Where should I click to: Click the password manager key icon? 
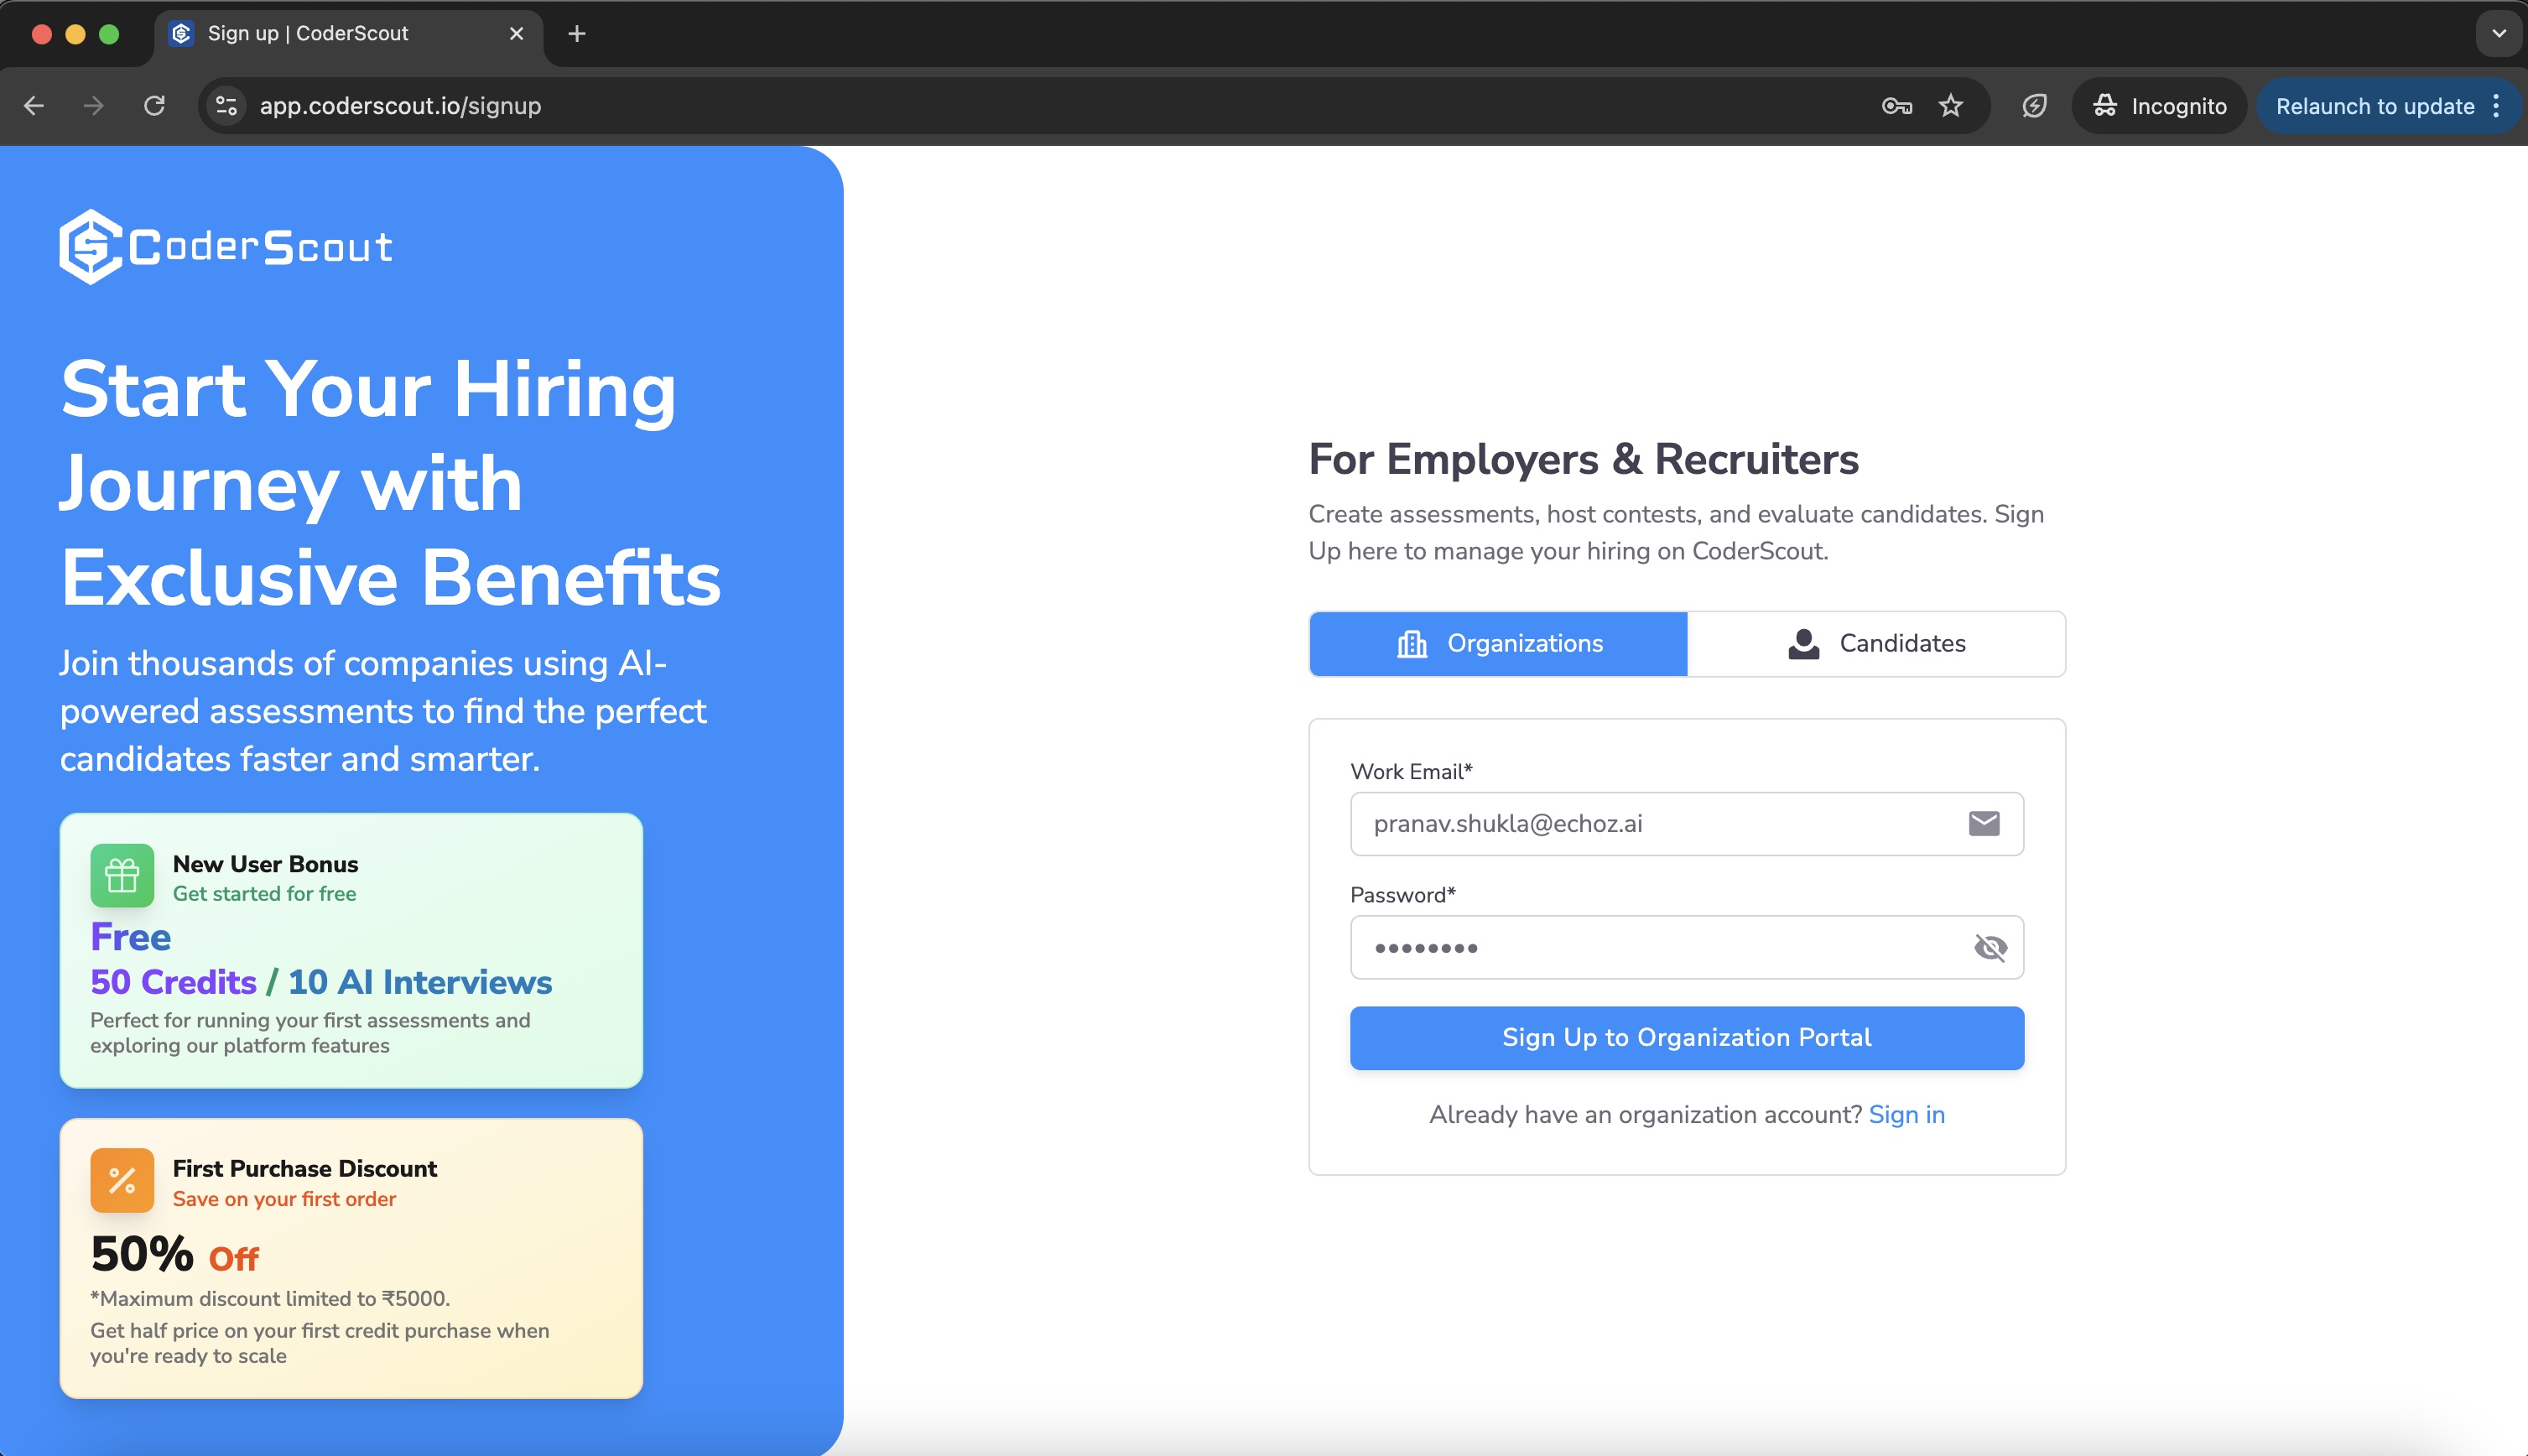pyautogui.click(x=1896, y=105)
